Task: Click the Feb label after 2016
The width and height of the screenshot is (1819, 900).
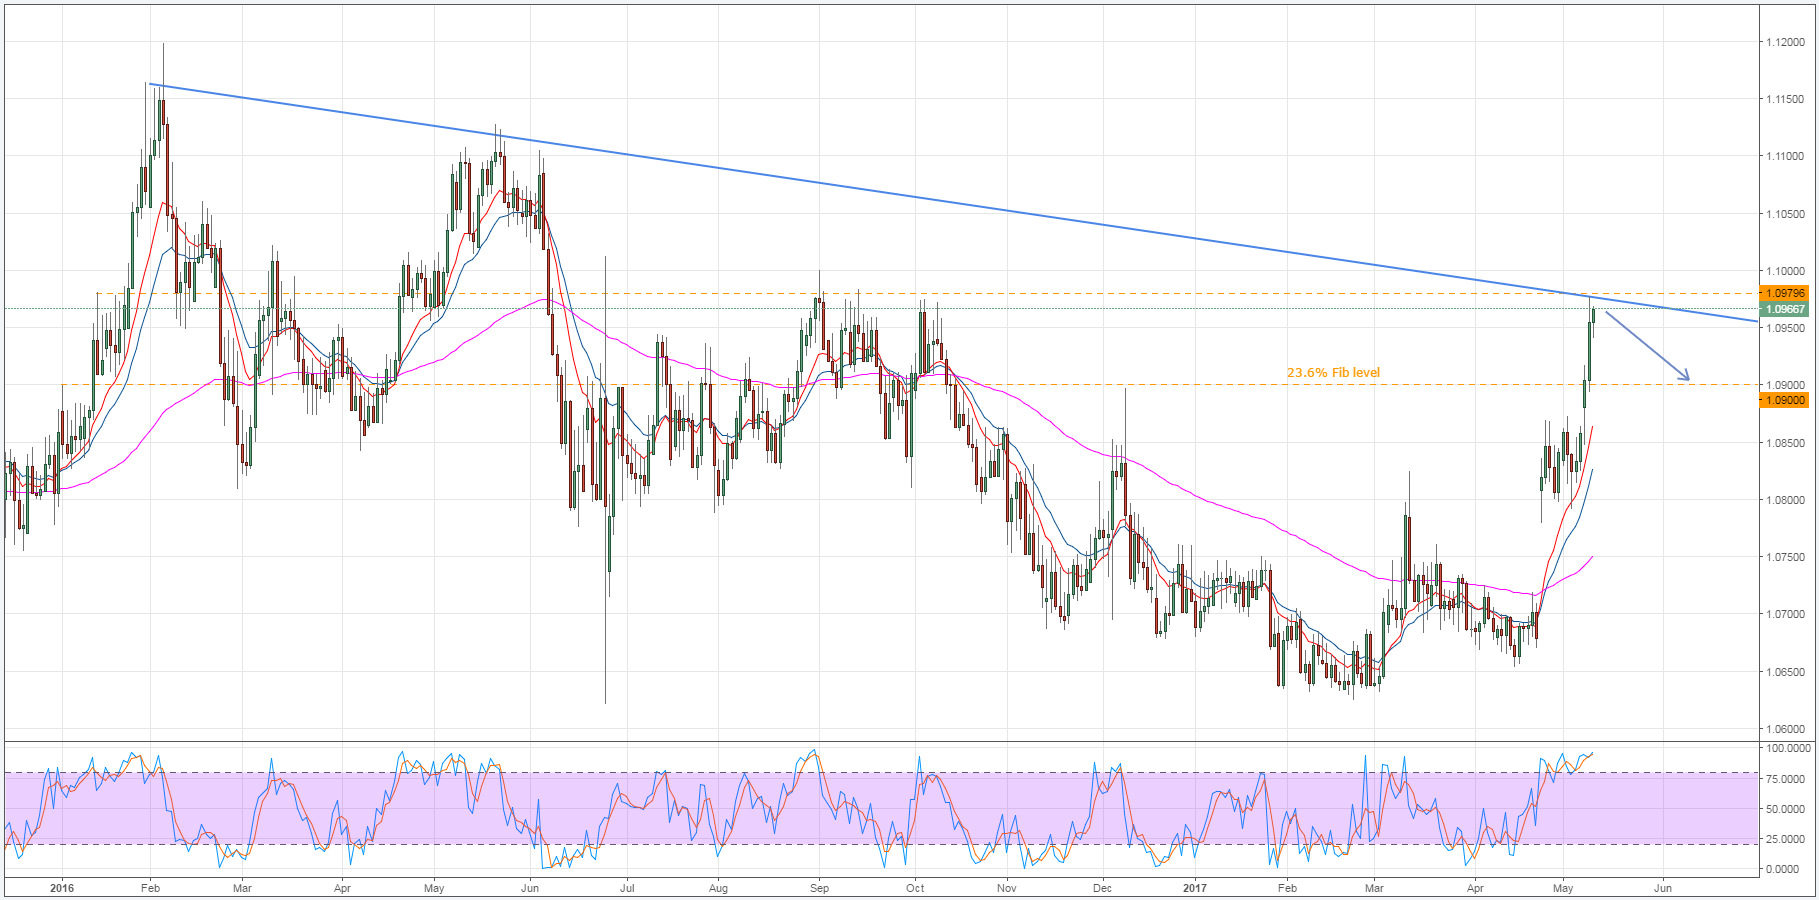Action: (x=150, y=888)
